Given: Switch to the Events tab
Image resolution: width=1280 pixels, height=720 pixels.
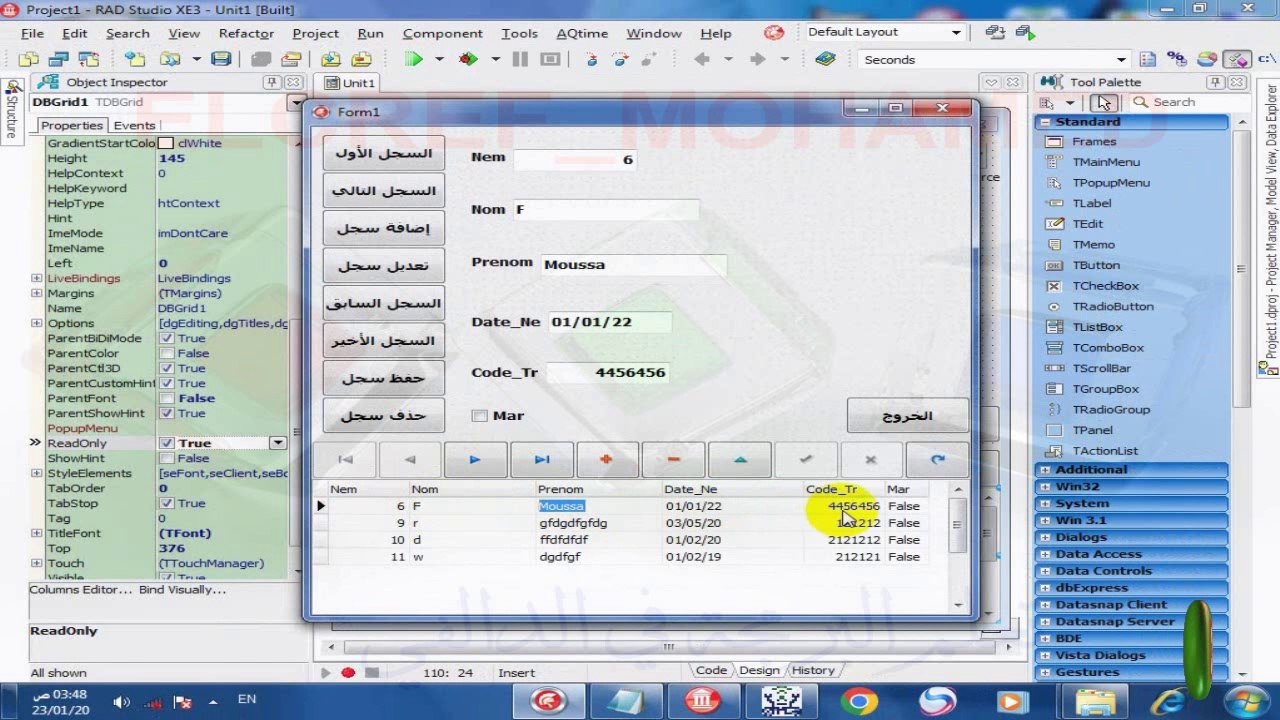Looking at the screenshot, I should (x=134, y=125).
